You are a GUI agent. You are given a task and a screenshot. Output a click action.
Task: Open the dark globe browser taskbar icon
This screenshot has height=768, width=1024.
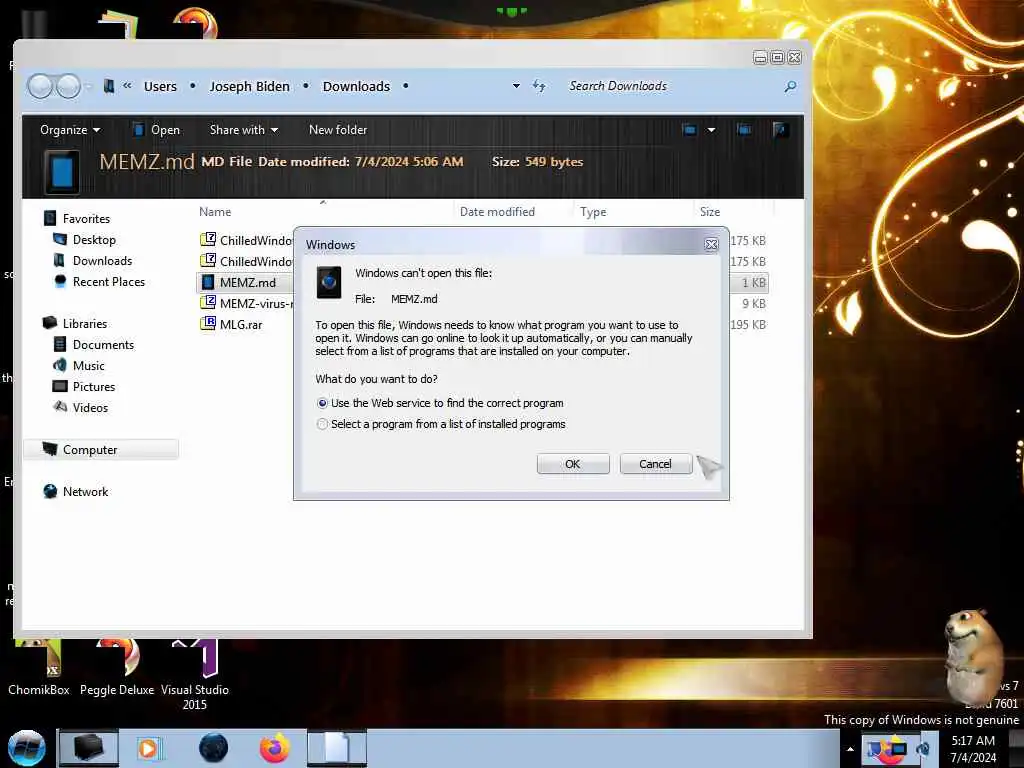[213, 748]
